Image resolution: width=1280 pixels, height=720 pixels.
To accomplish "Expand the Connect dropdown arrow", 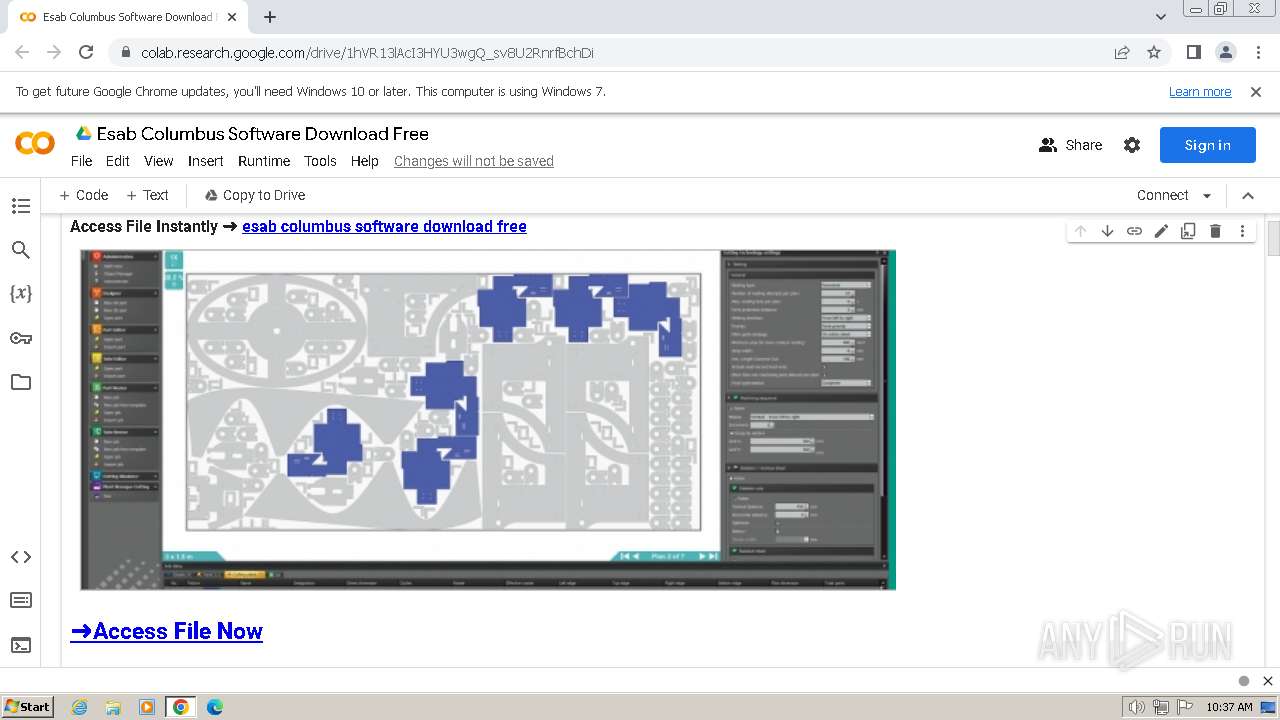I will click(1207, 196).
